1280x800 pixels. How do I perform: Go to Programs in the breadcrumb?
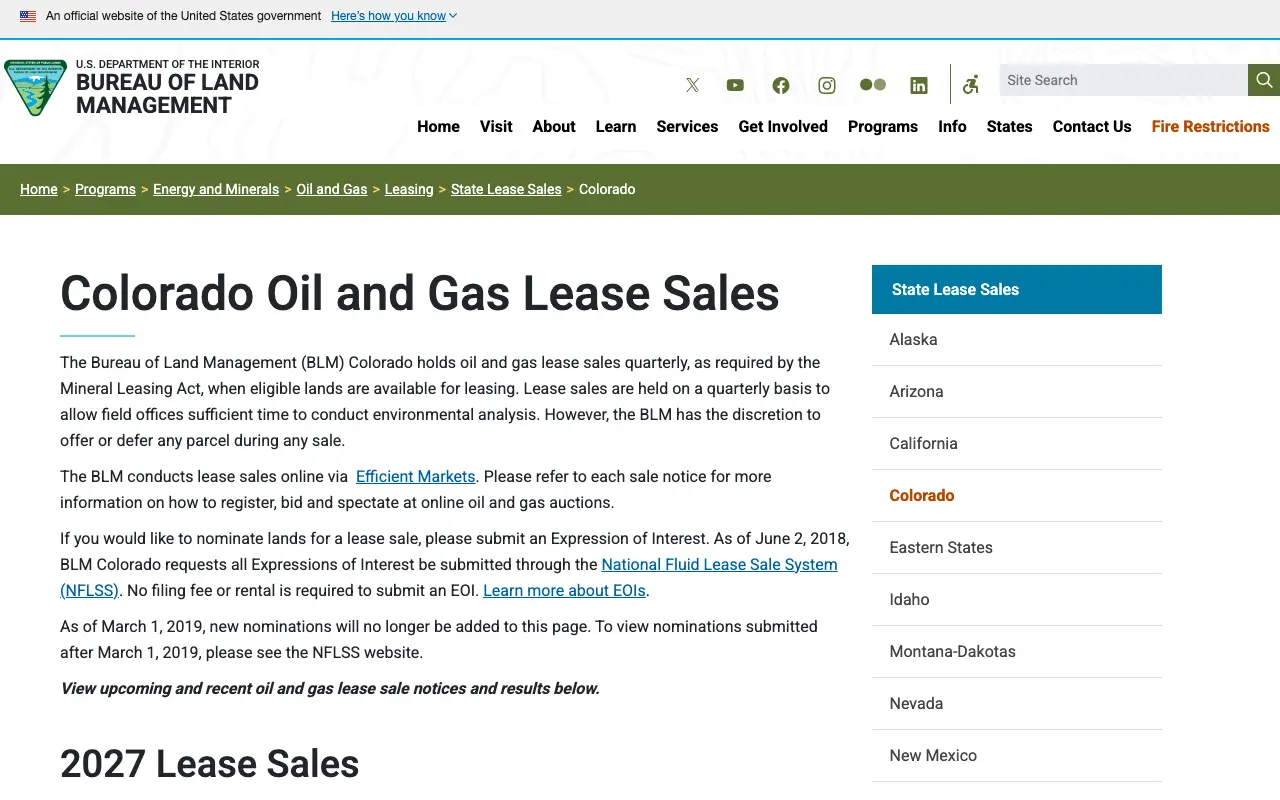[x=105, y=189]
